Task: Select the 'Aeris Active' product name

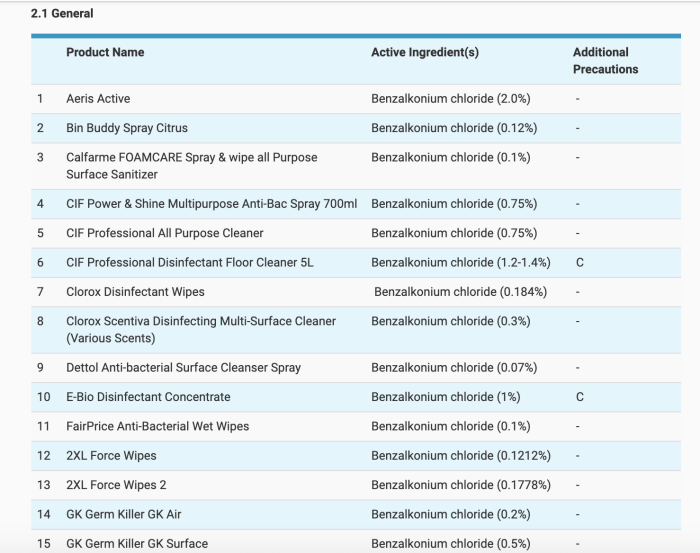Action: (x=98, y=99)
